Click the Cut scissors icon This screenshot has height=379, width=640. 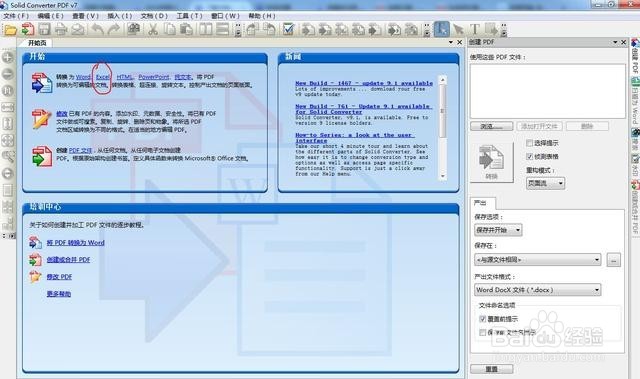tap(153, 29)
